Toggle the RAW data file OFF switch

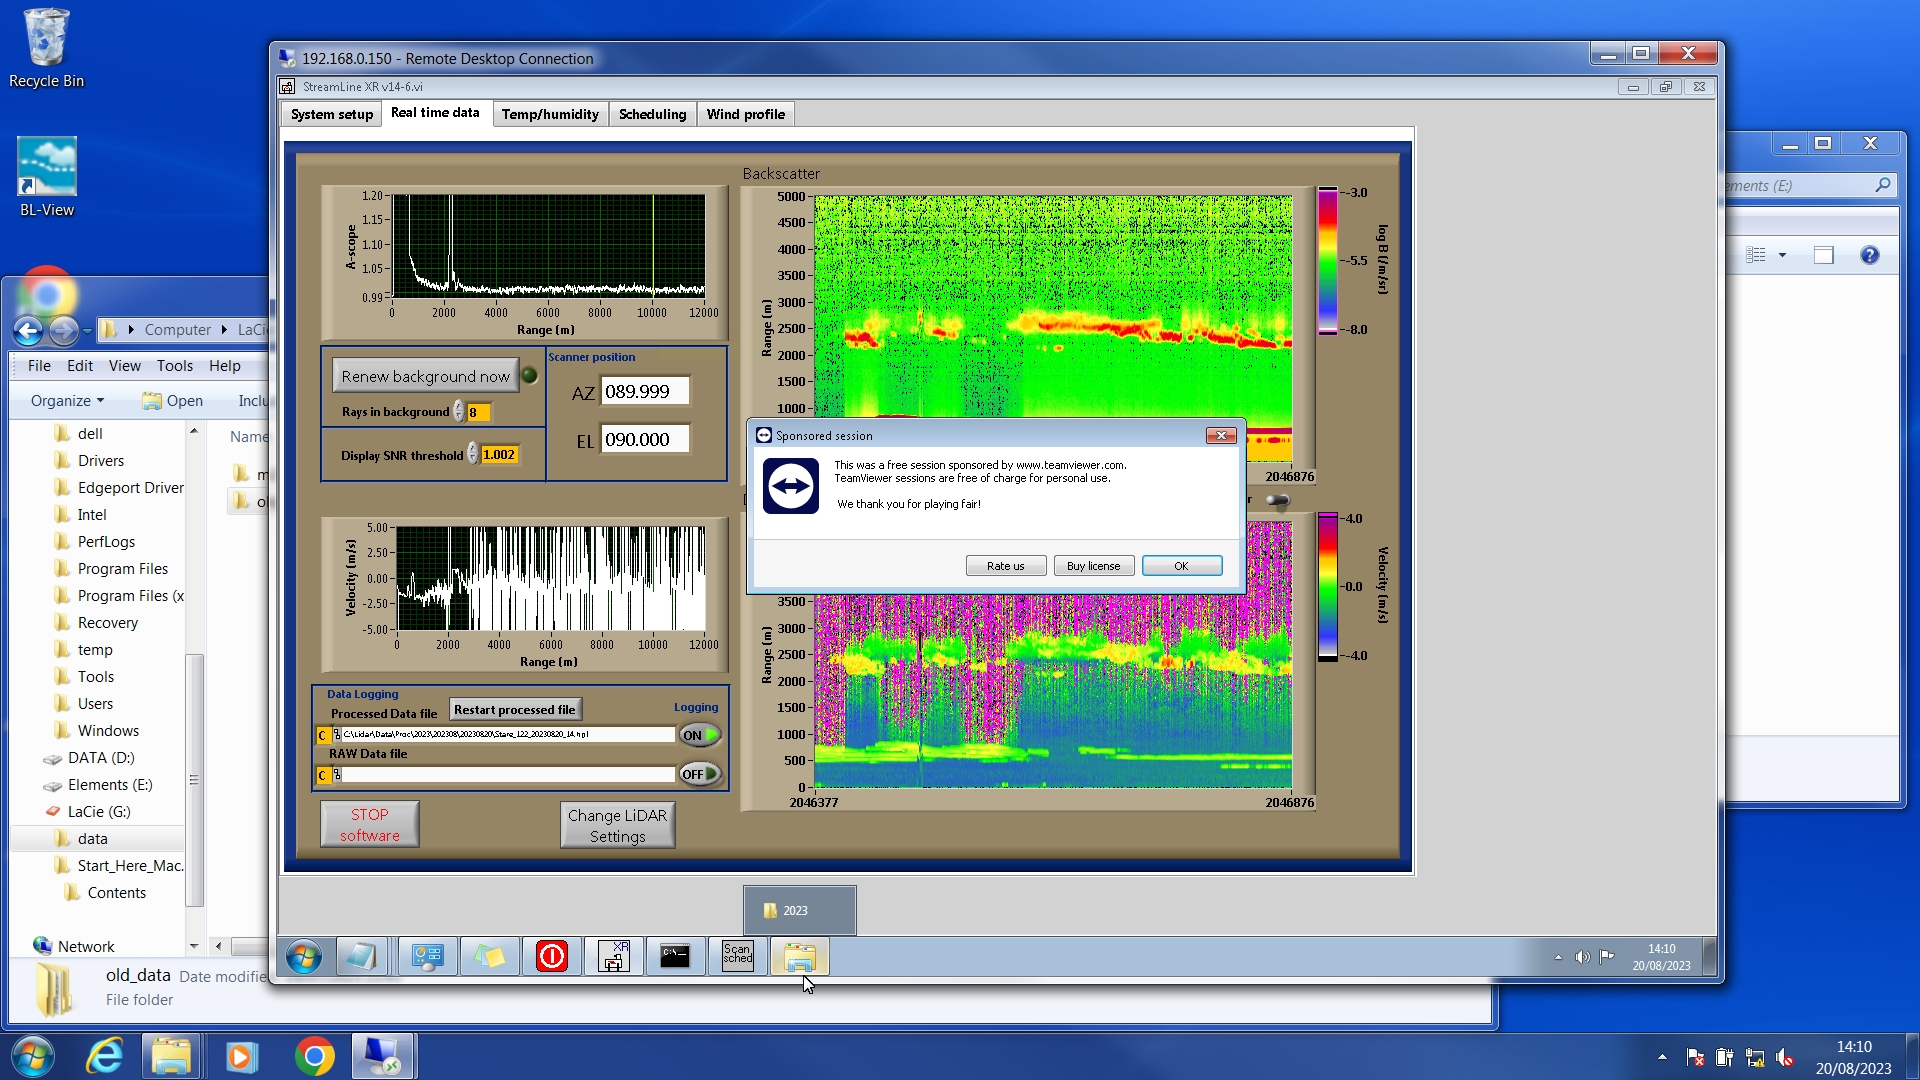point(700,774)
